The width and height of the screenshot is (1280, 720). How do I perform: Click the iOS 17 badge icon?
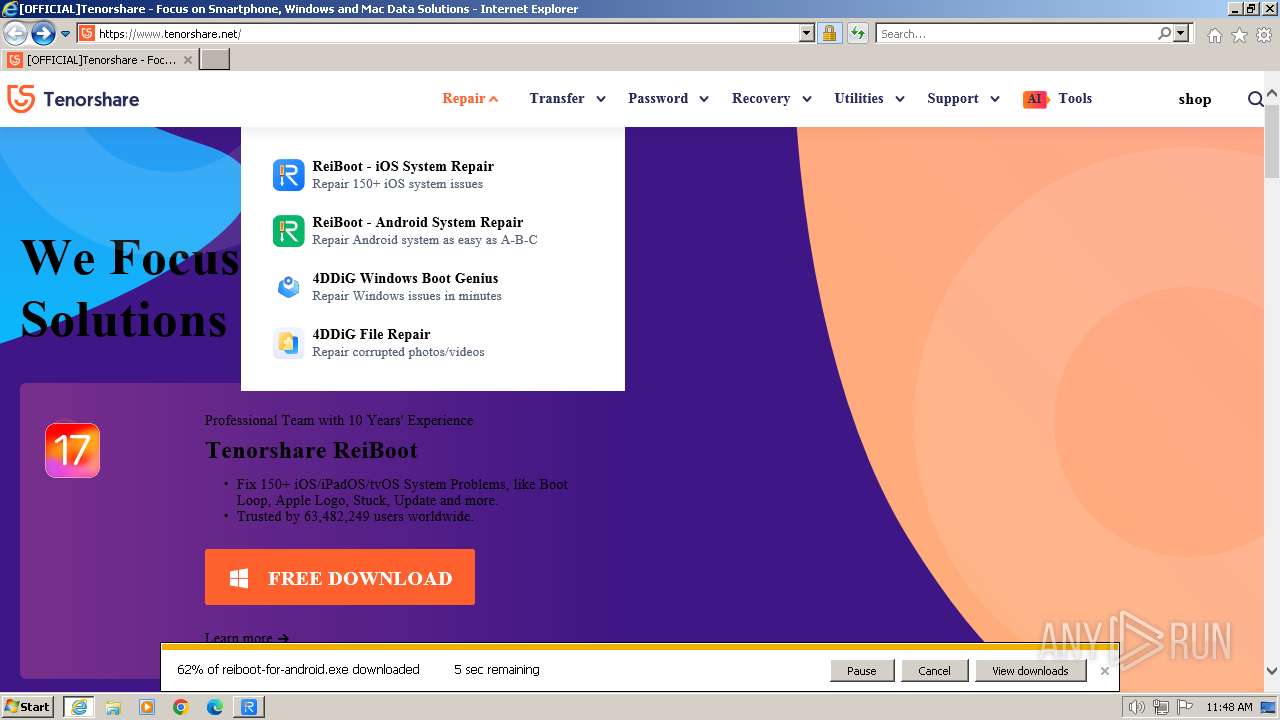(72, 450)
